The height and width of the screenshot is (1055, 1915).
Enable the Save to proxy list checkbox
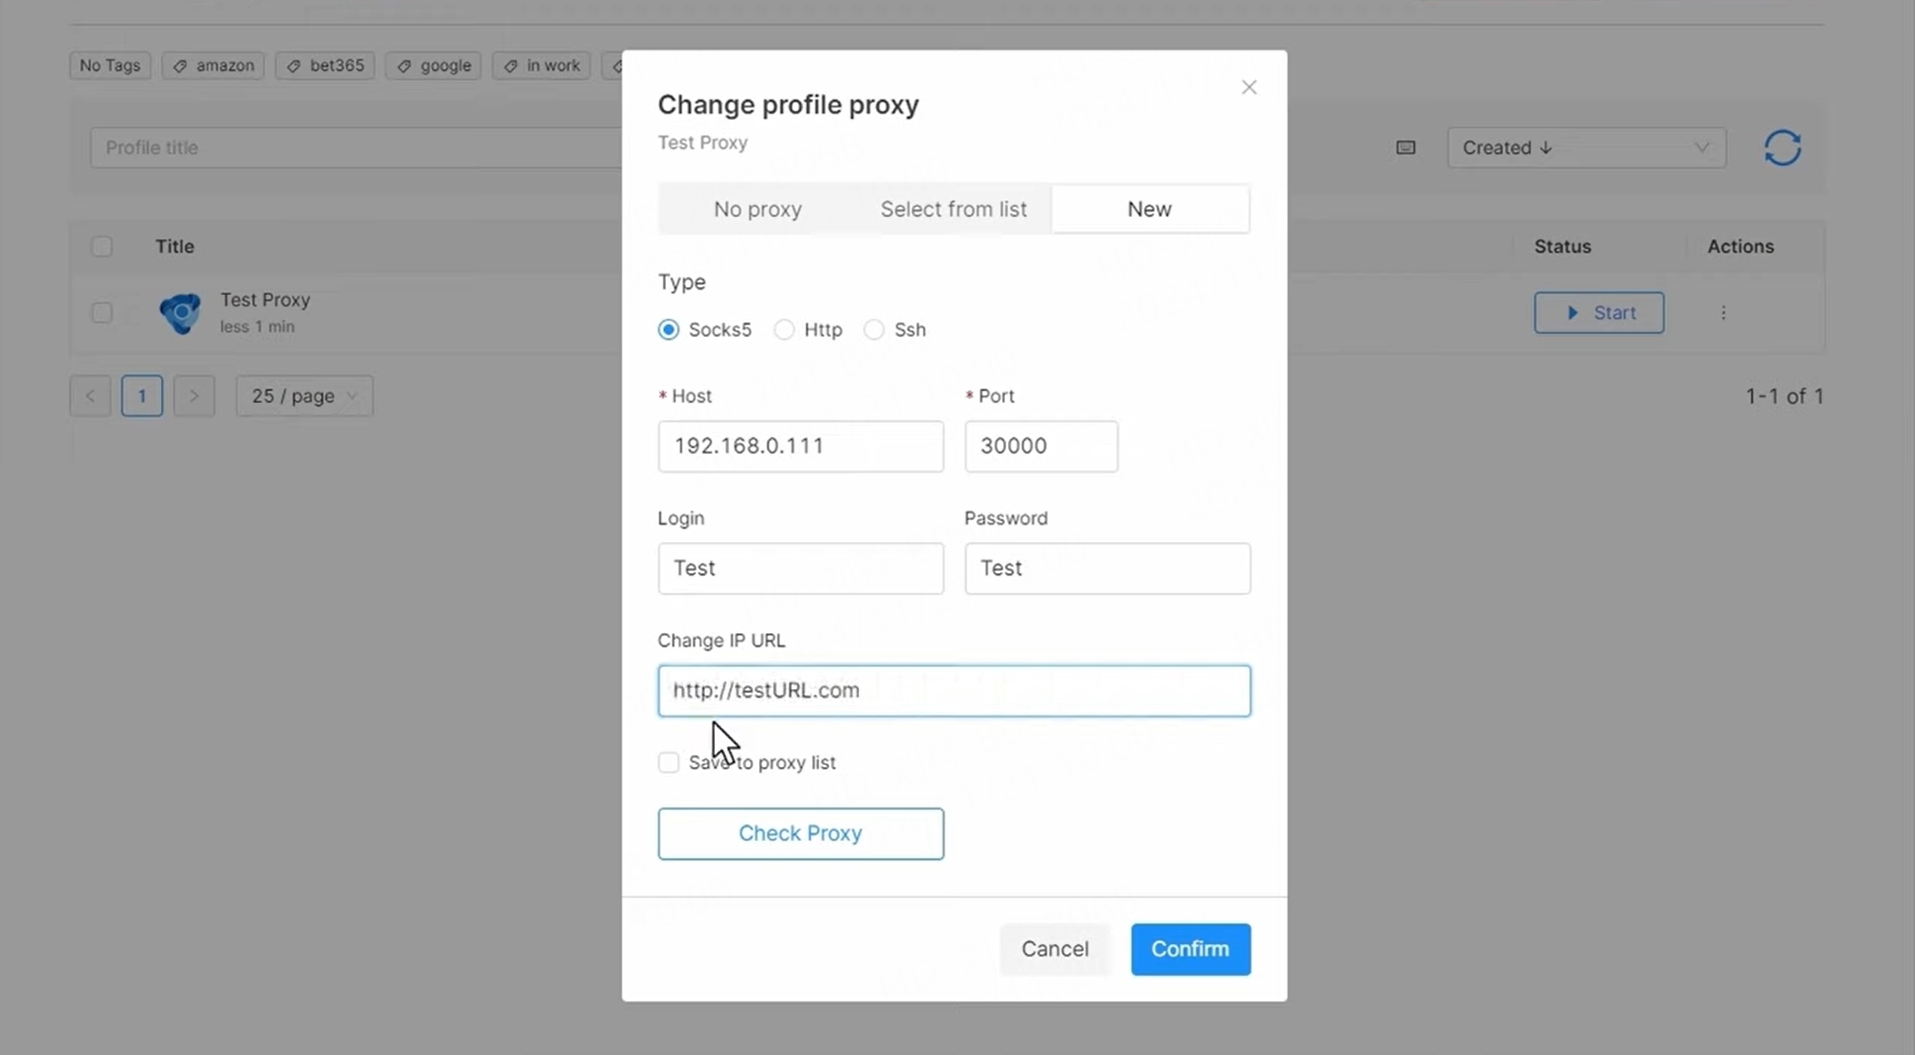[x=668, y=763]
